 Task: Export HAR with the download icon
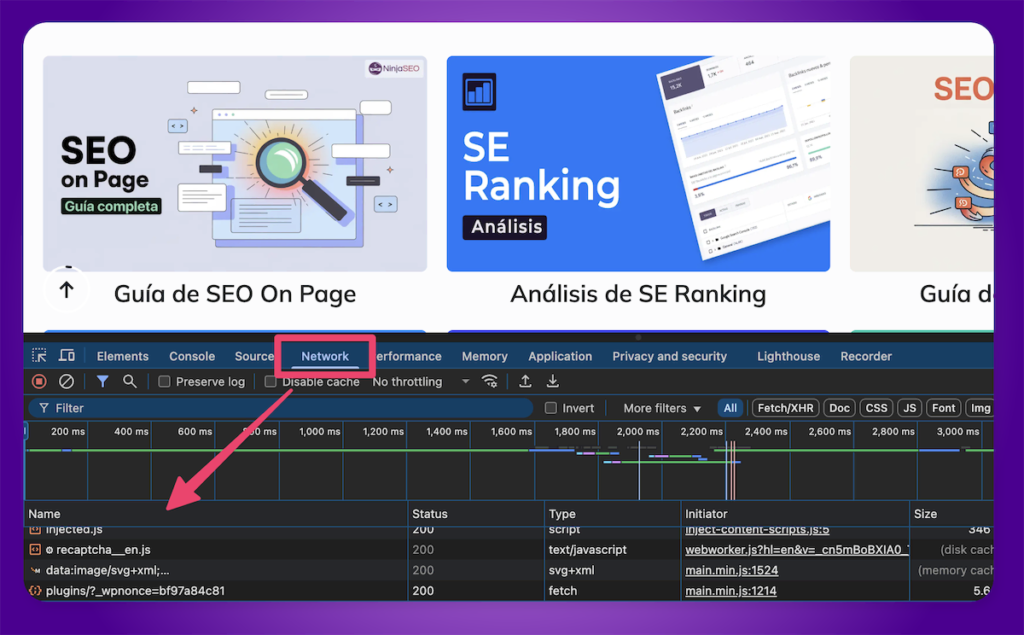[552, 381]
